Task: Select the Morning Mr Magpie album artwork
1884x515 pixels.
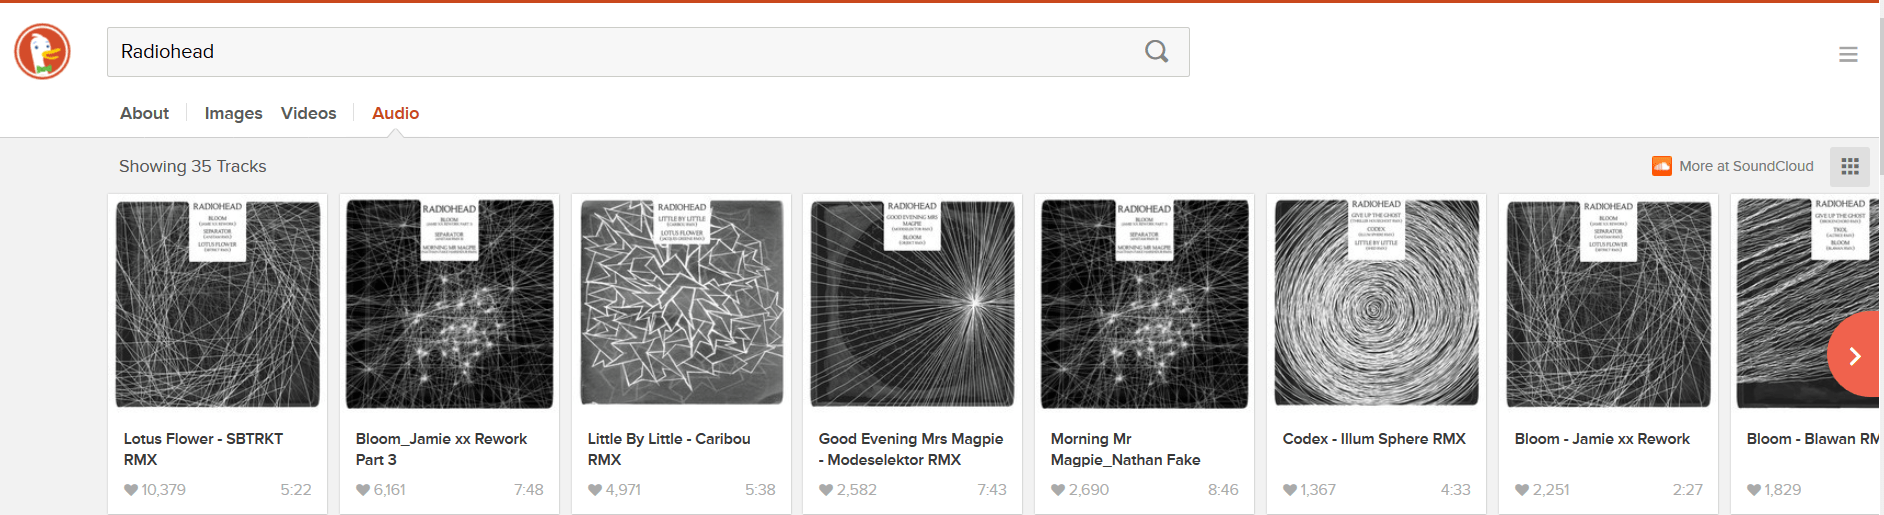Action: pyautogui.click(x=1145, y=303)
